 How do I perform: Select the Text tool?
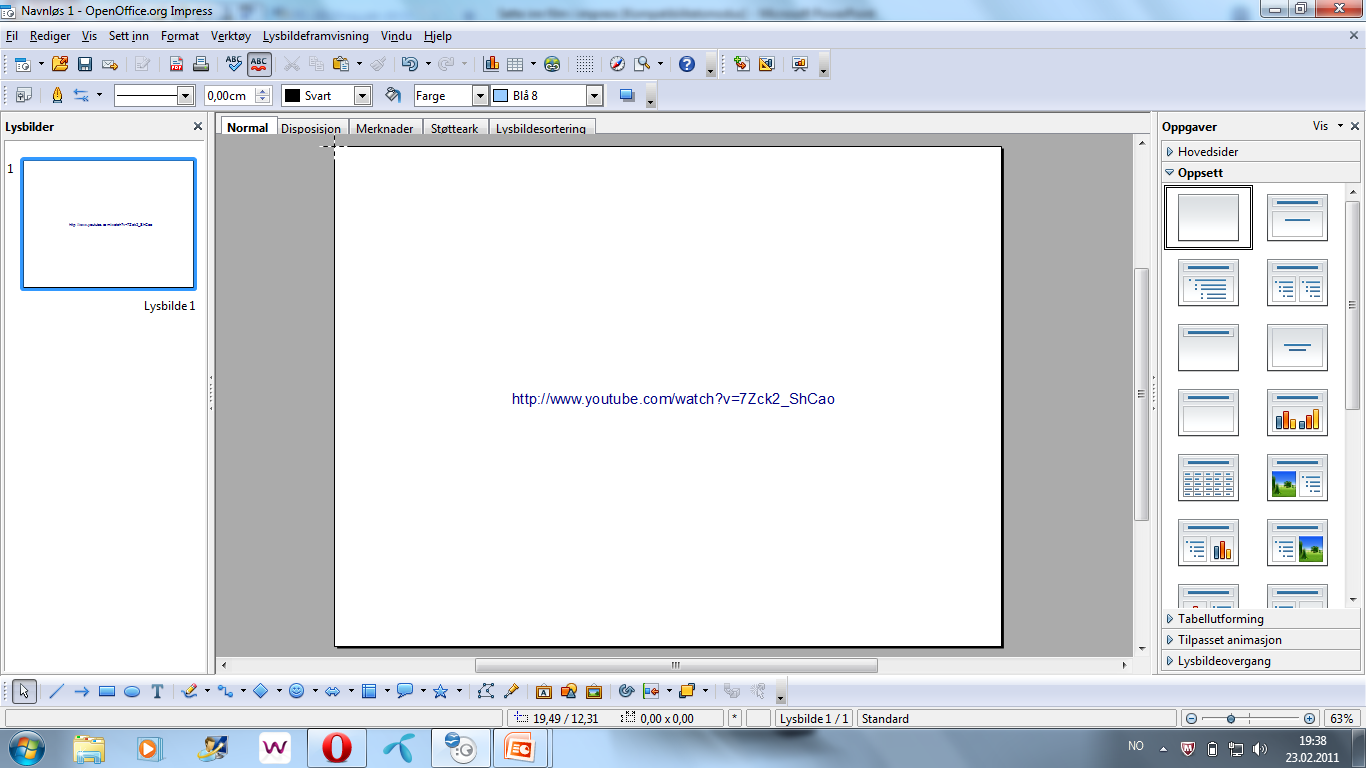(x=157, y=691)
